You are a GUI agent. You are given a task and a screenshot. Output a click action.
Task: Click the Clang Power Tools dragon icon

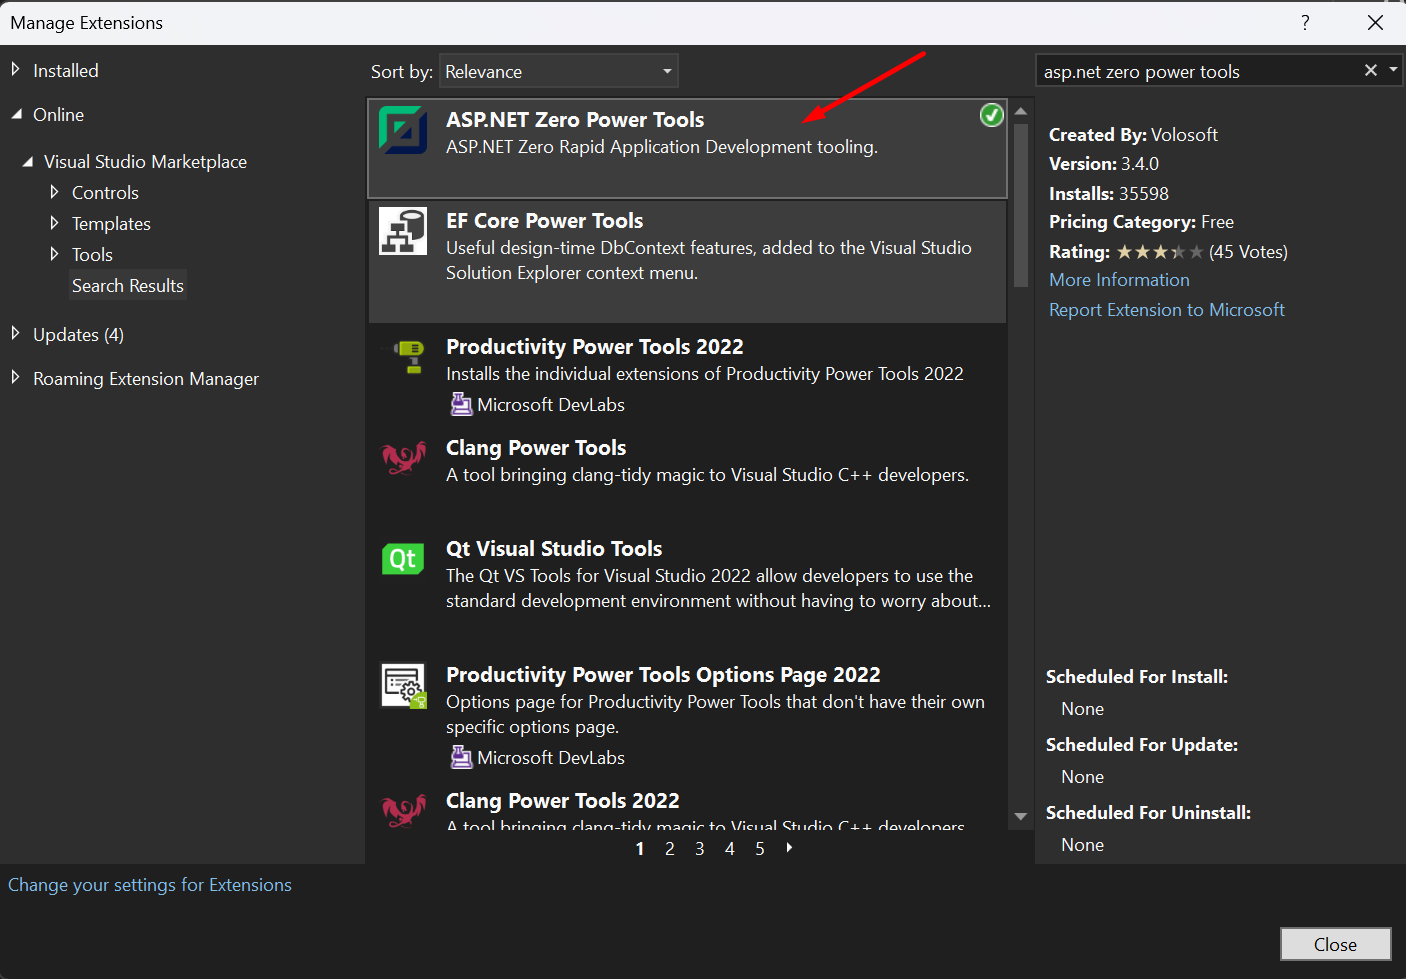404,458
